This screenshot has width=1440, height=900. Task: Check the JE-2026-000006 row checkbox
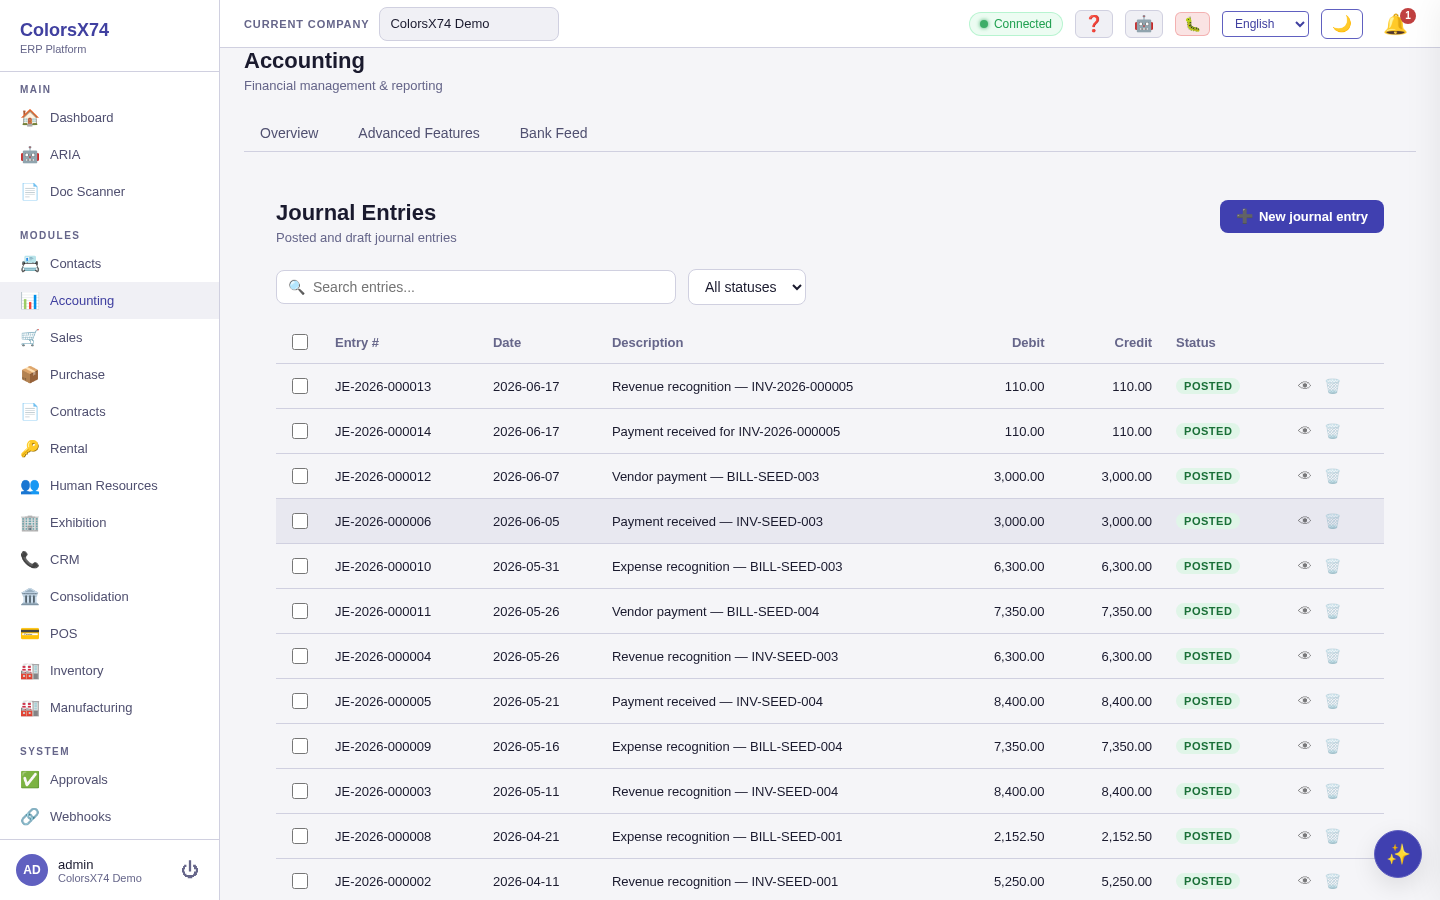(300, 521)
